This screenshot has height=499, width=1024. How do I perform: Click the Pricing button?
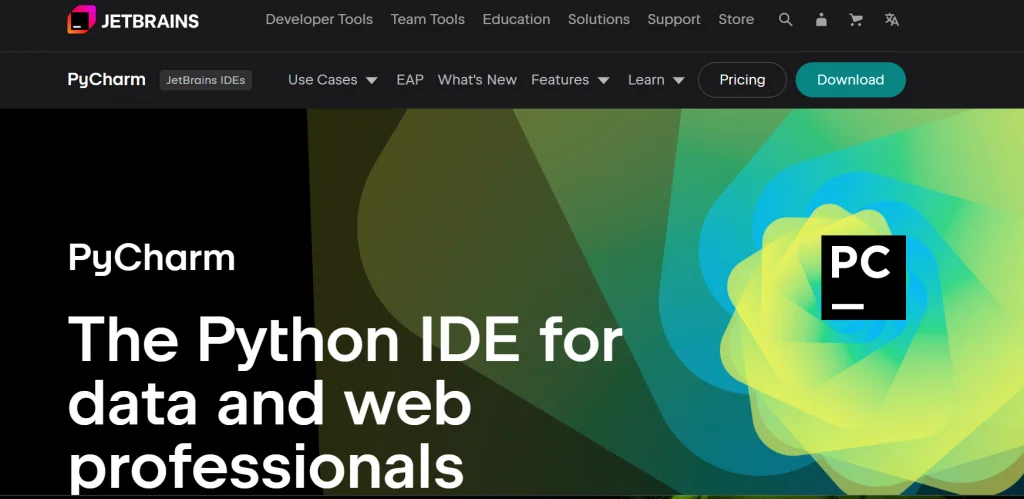coord(742,80)
